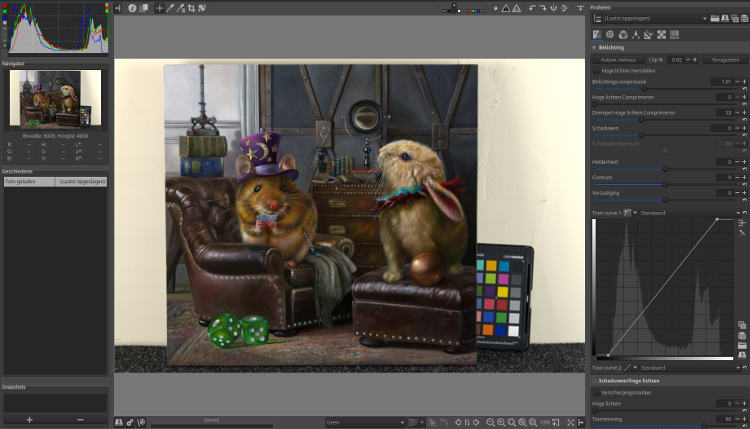Remove the selected snapshot
Screen dimensions: 750x429
[x=80, y=419]
